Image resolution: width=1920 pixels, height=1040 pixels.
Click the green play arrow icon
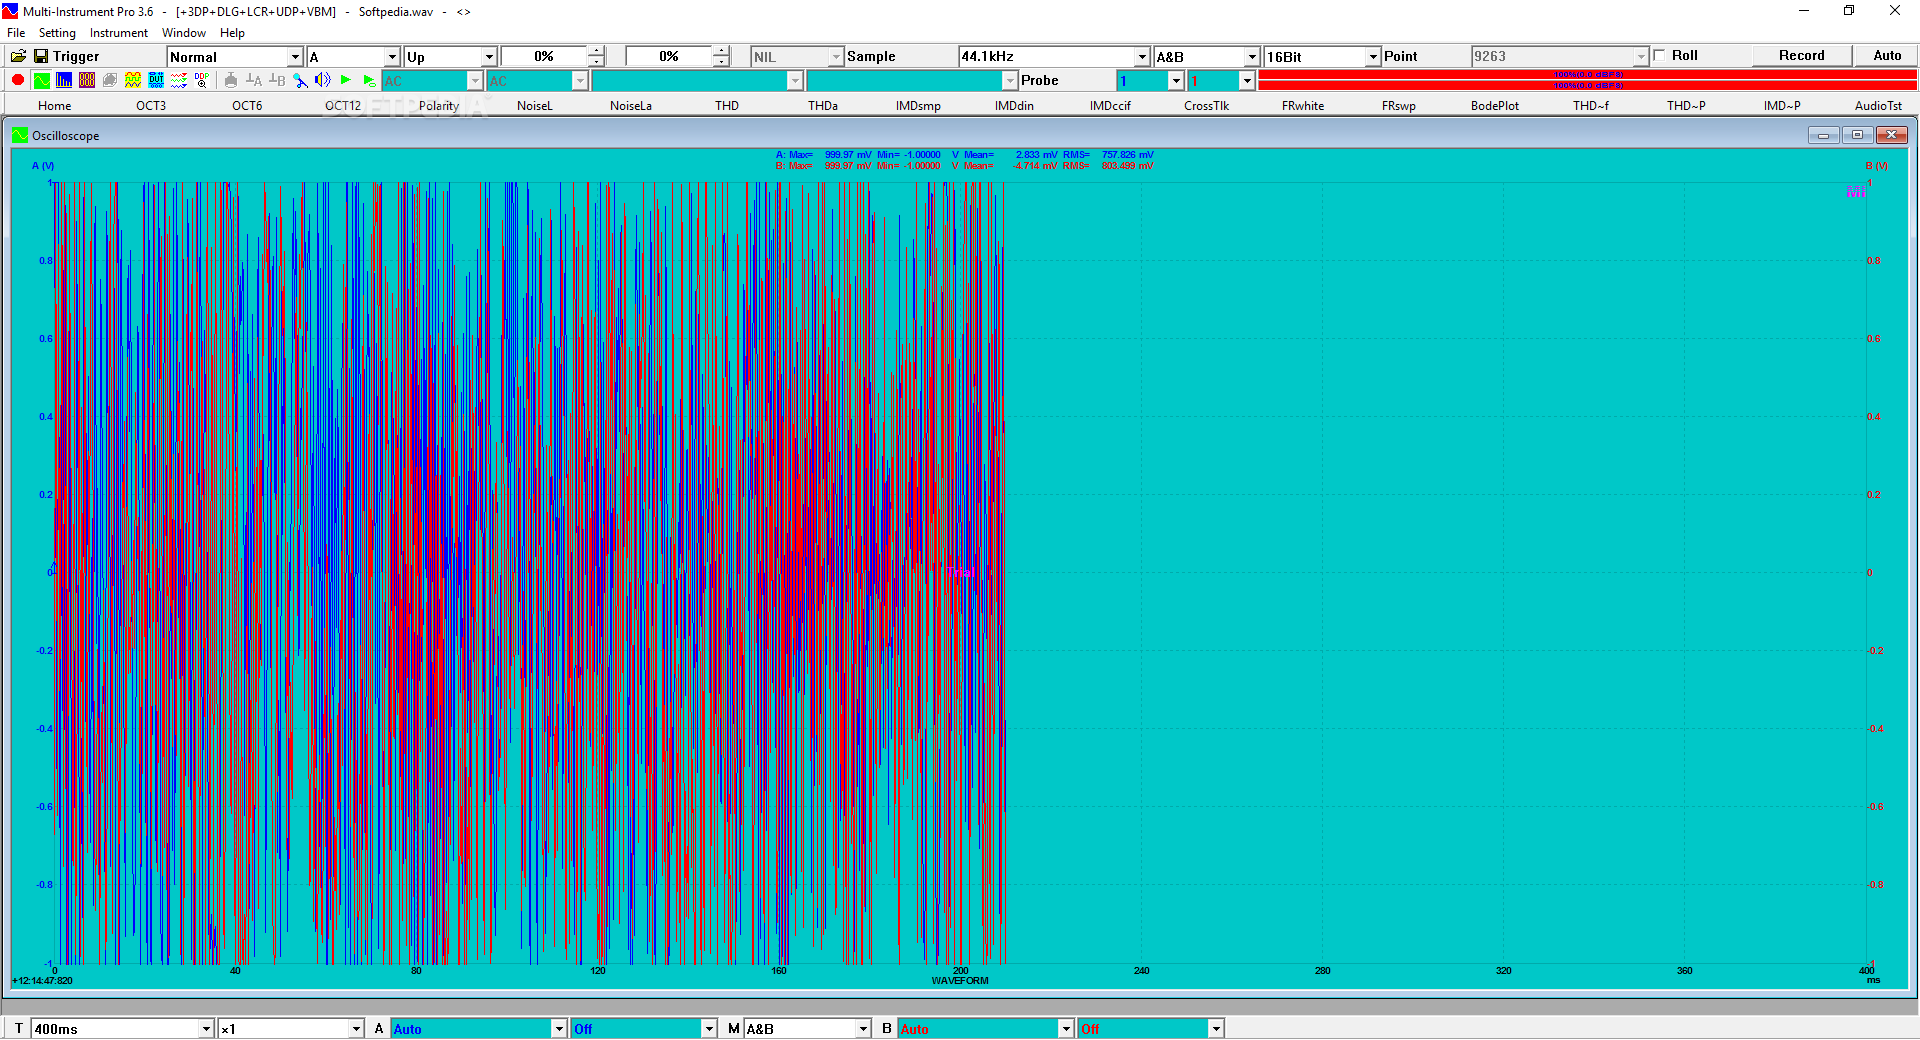pos(346,80)
